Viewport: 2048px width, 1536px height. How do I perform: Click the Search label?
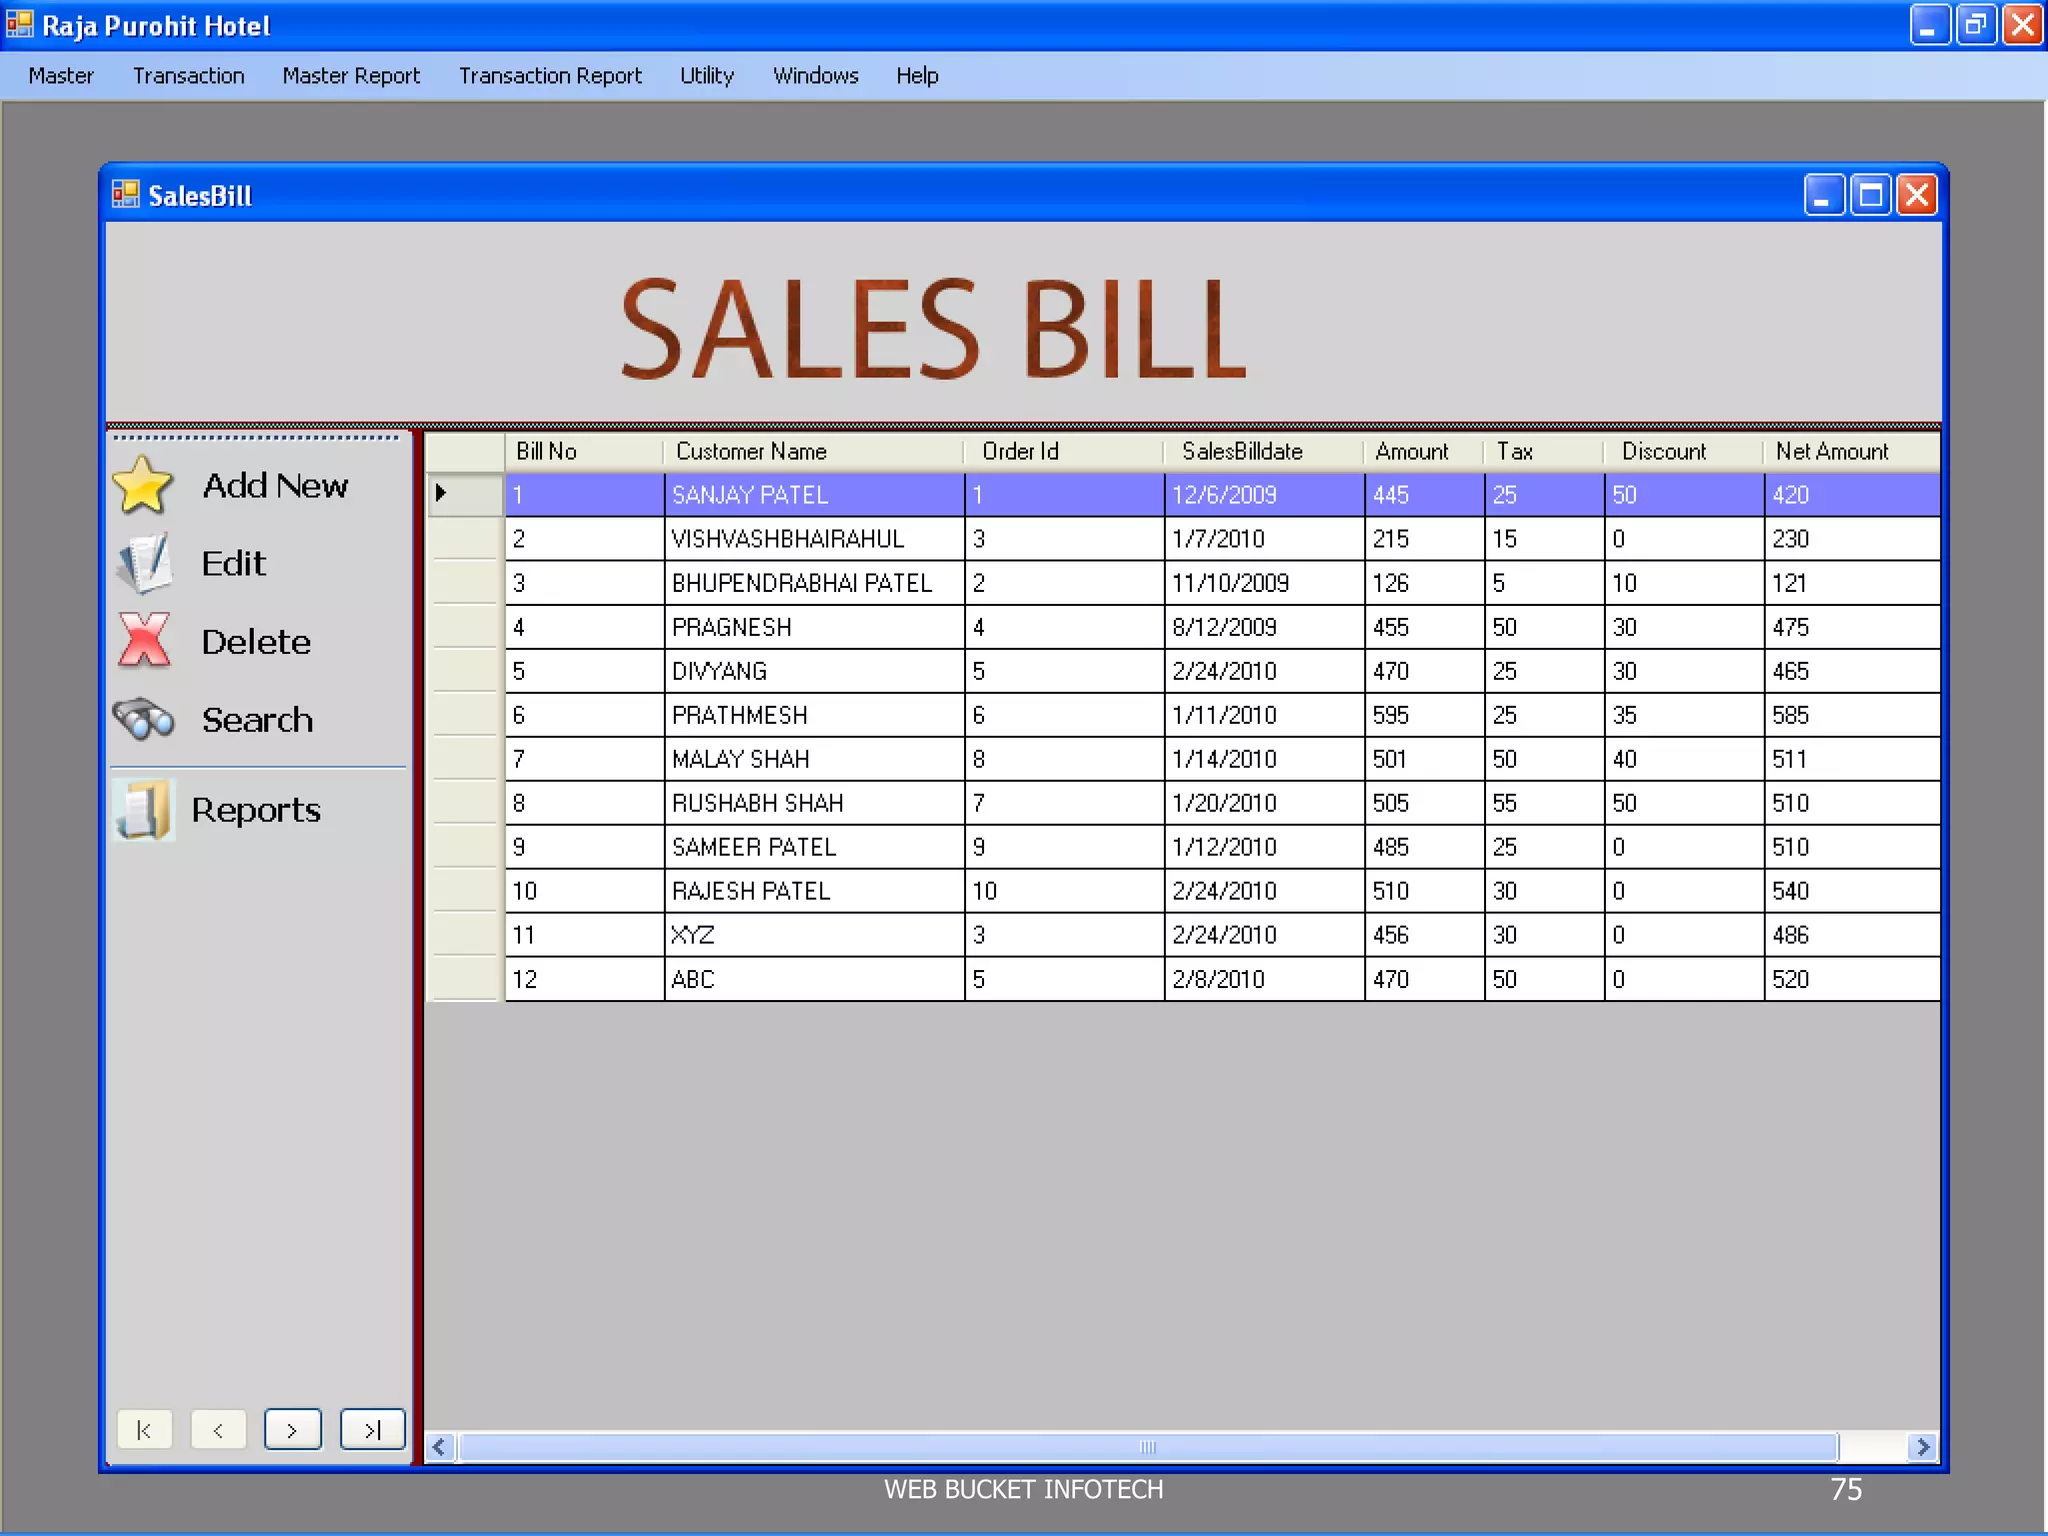pyautogui.click(x=257, y=720)
